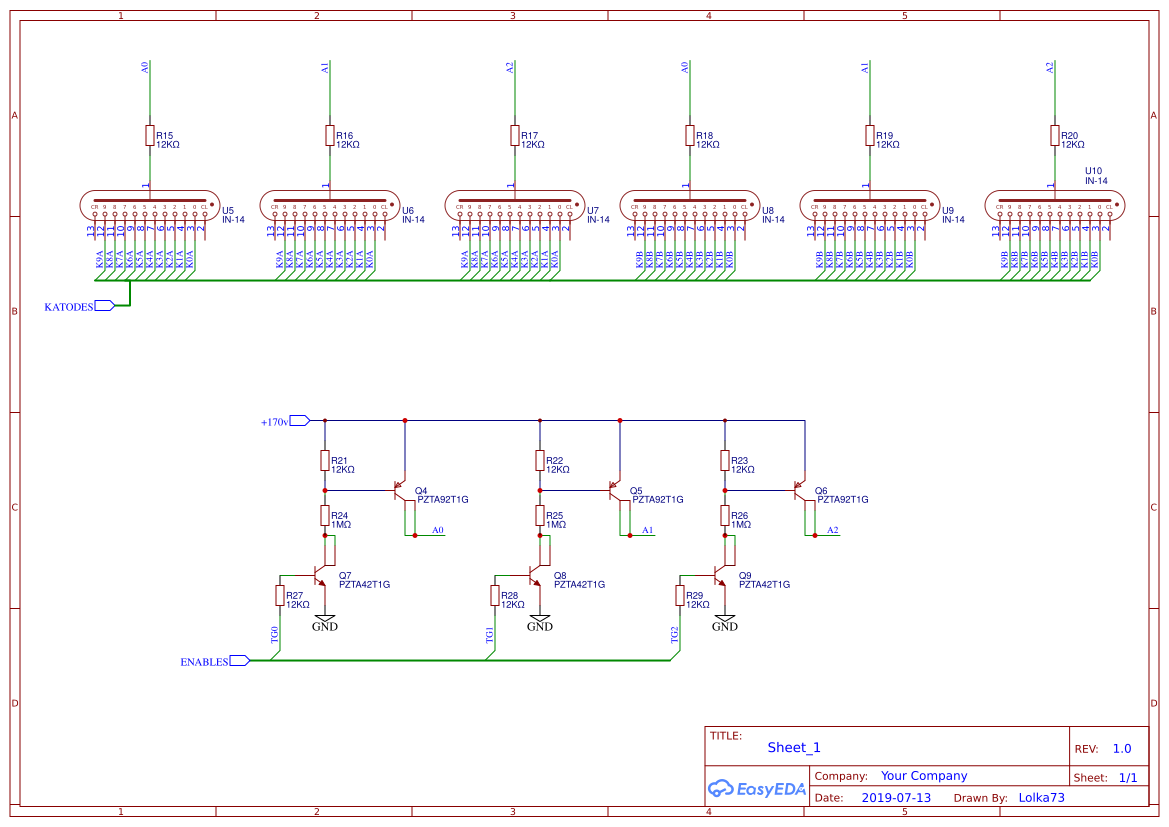Click the Sheet_1 title text
Image resolution: width=1169 pixels, height=827 pixels.
pyautogui.click(x=793, y=747)
